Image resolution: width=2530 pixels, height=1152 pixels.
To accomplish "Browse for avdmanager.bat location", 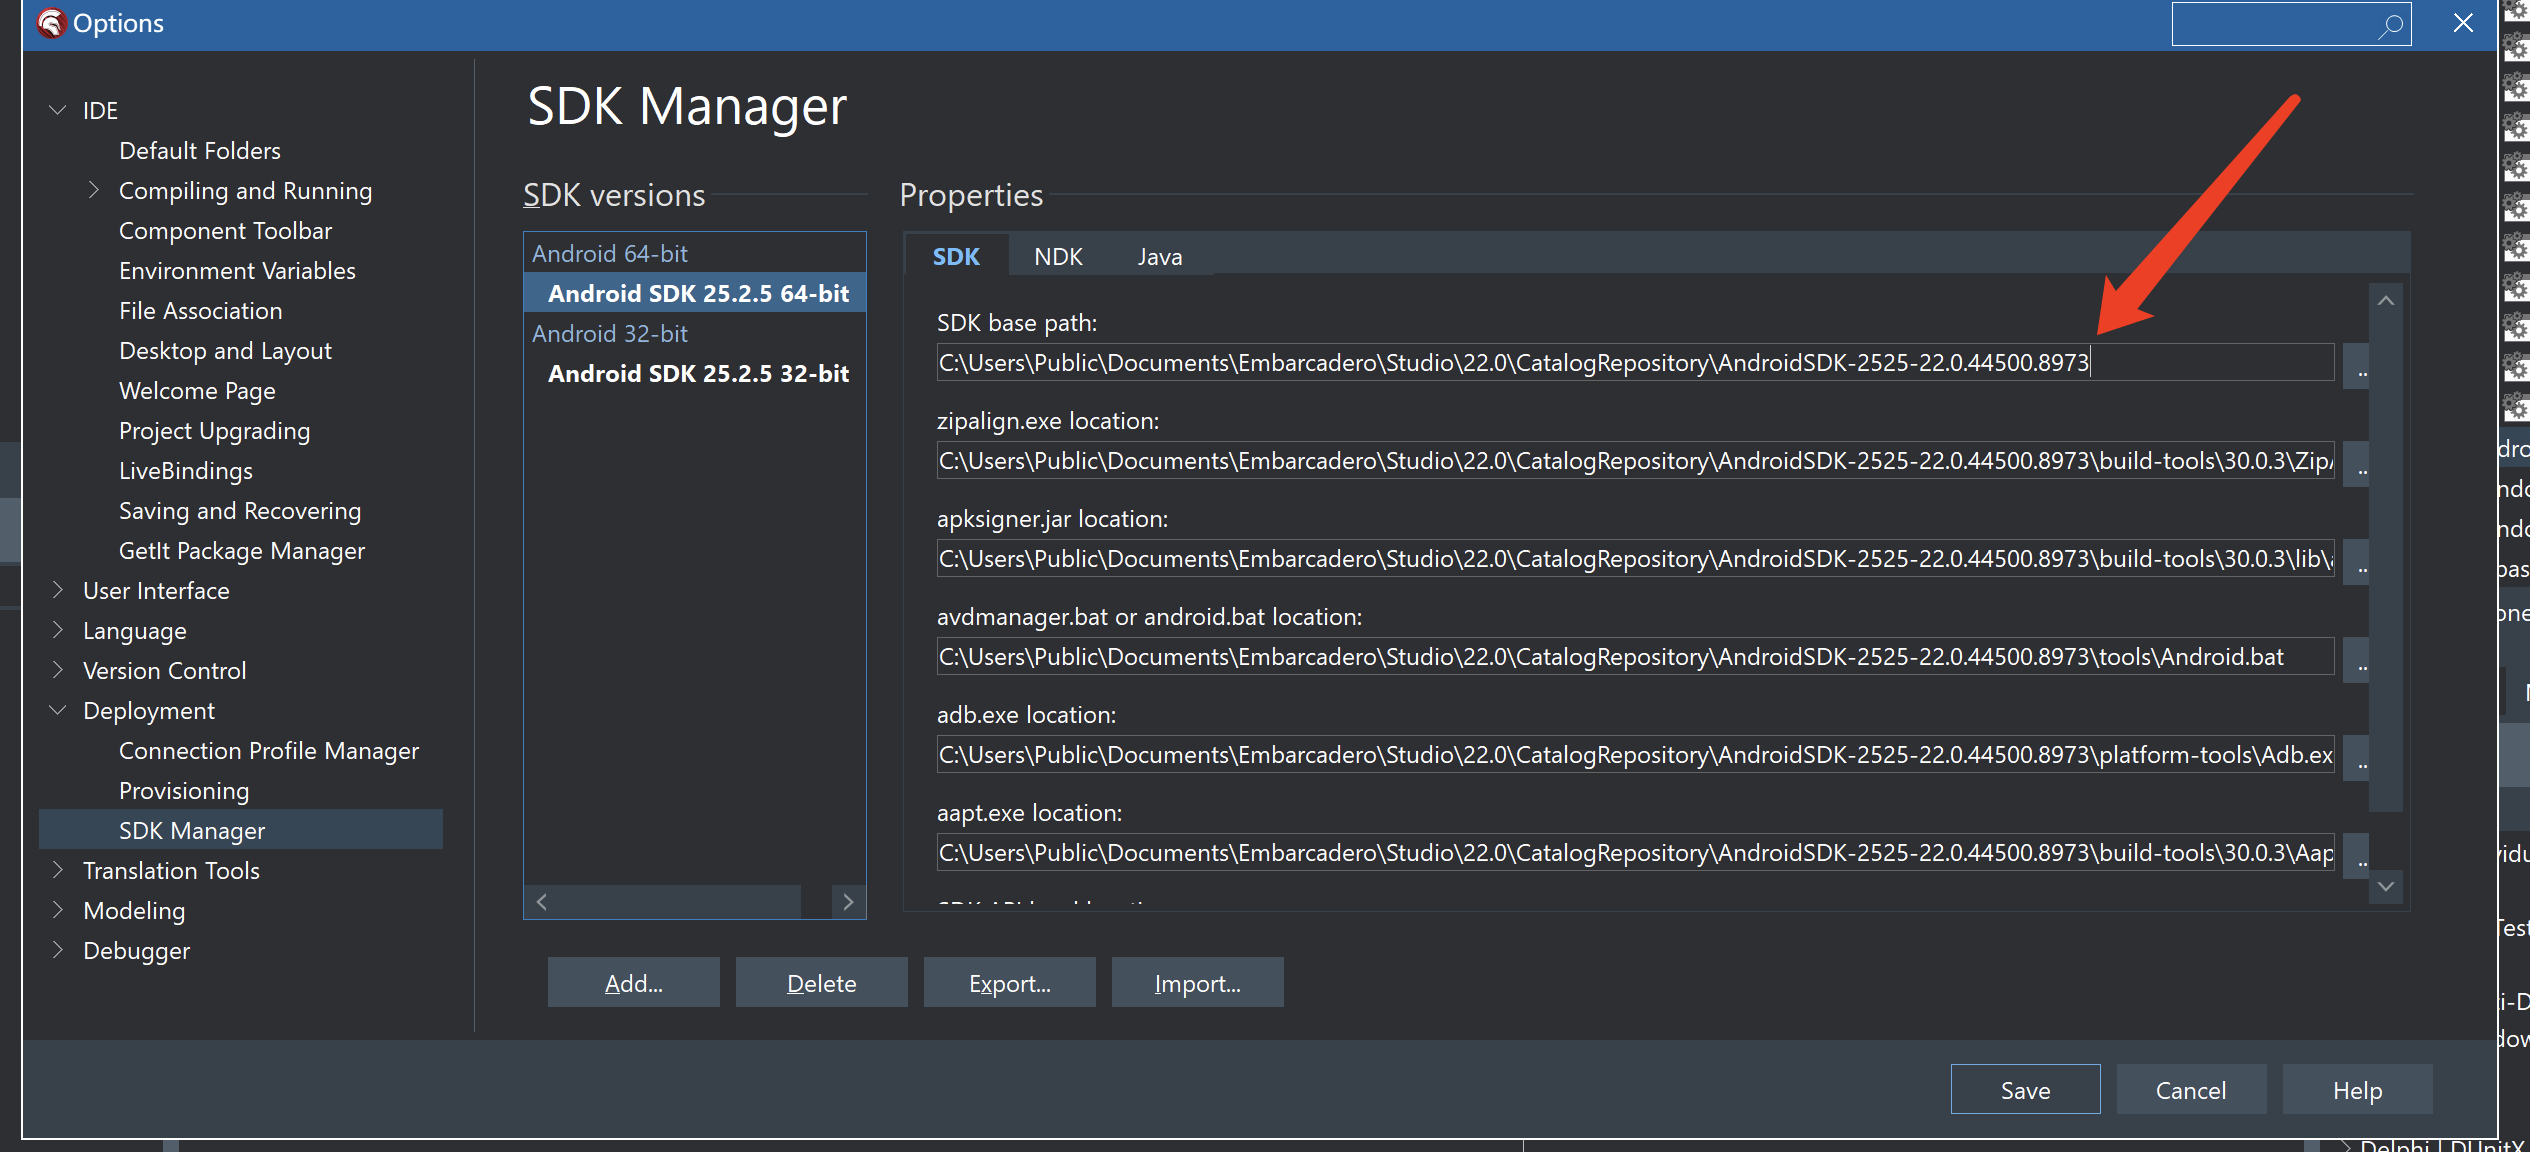I will 2357,661.
